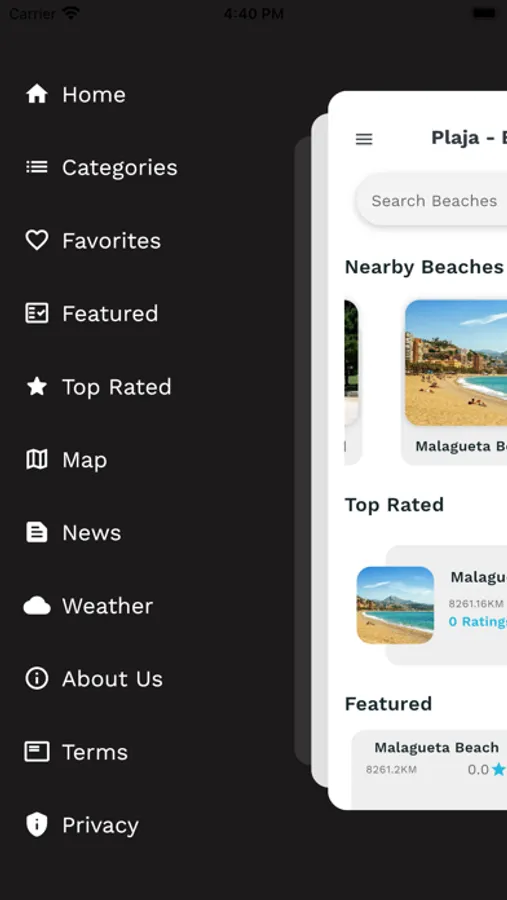Select the Favorites heart icon
The image size is (507, 900).
pyautogui.click(x=37, y=240)
